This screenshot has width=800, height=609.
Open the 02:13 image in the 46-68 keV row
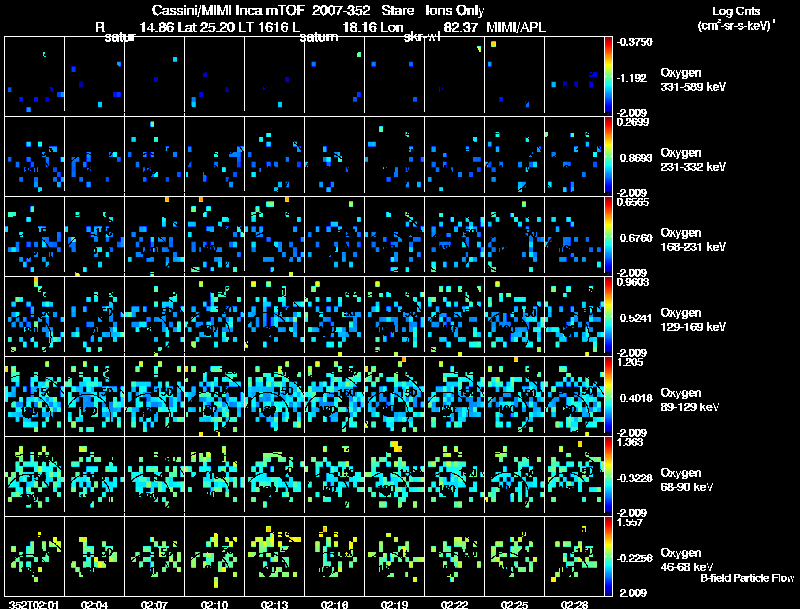275,556
